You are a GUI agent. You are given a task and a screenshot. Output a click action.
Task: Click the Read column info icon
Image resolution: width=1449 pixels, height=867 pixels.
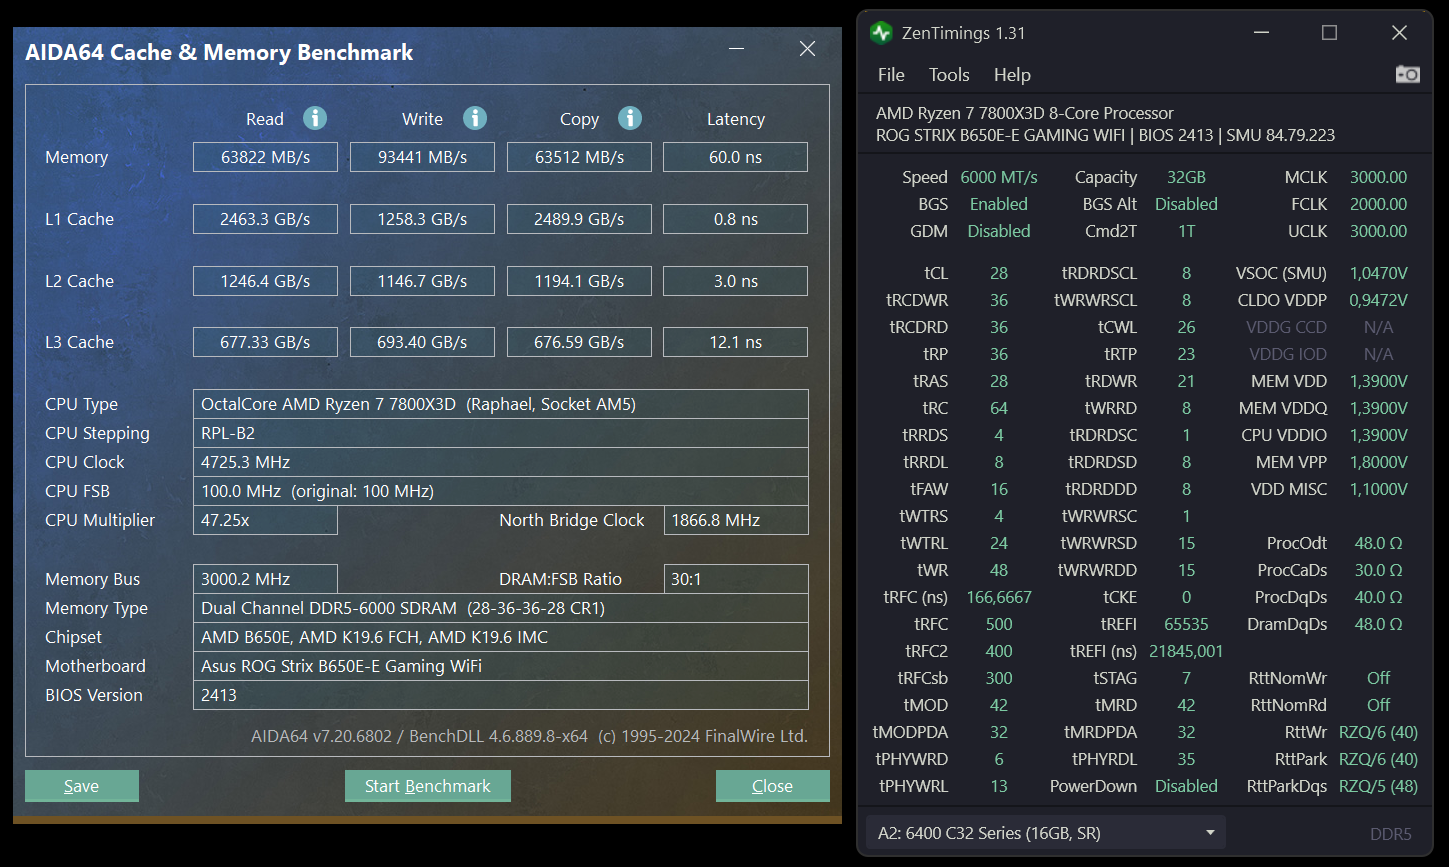click(315, 118)
